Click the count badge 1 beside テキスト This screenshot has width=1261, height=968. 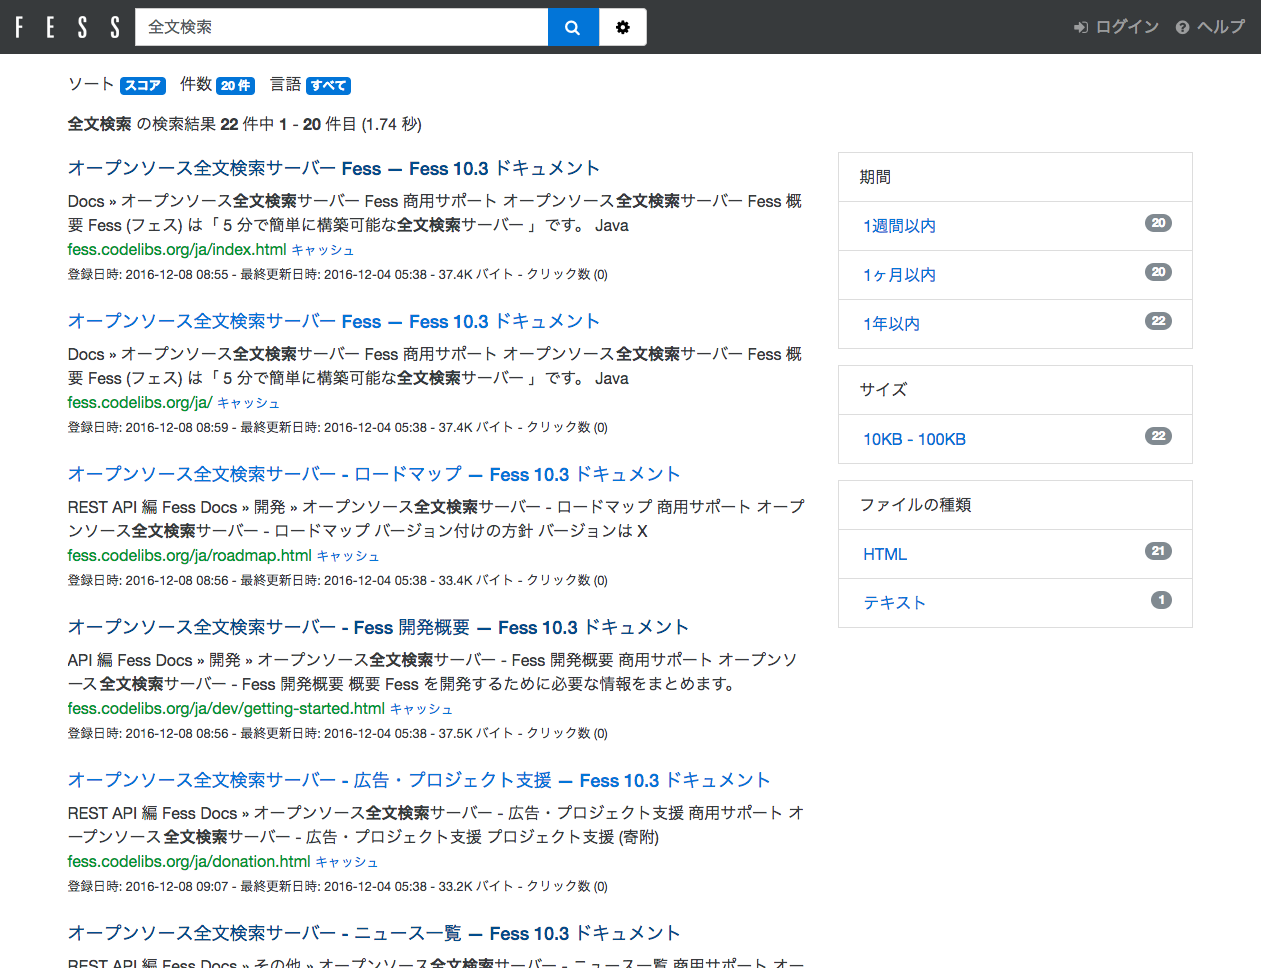[x=1161, y=600]
